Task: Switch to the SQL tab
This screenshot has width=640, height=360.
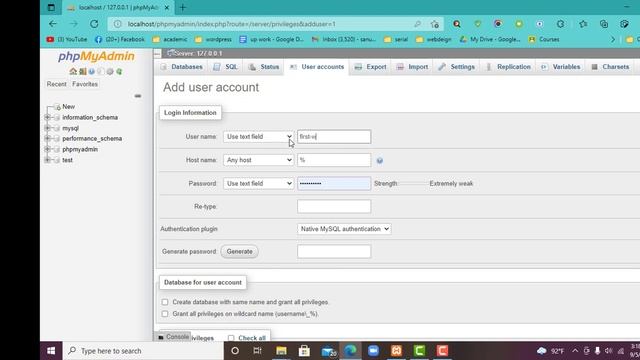Action: pyautogui.click(x=226, y=67)
